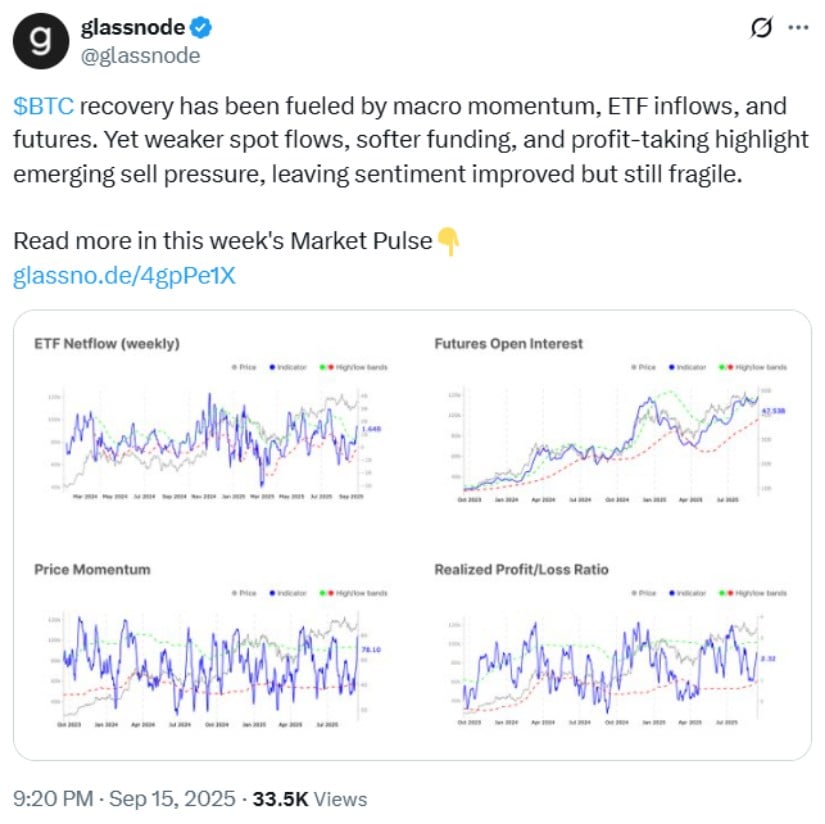This screenshot has height=824, width=825.
Task: Open the @glassnode handle link
Action: [140, 56]
